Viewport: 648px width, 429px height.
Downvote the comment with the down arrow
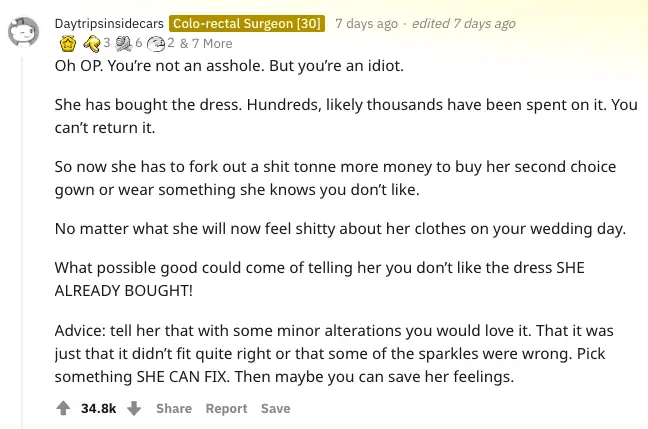click(134, 408)
